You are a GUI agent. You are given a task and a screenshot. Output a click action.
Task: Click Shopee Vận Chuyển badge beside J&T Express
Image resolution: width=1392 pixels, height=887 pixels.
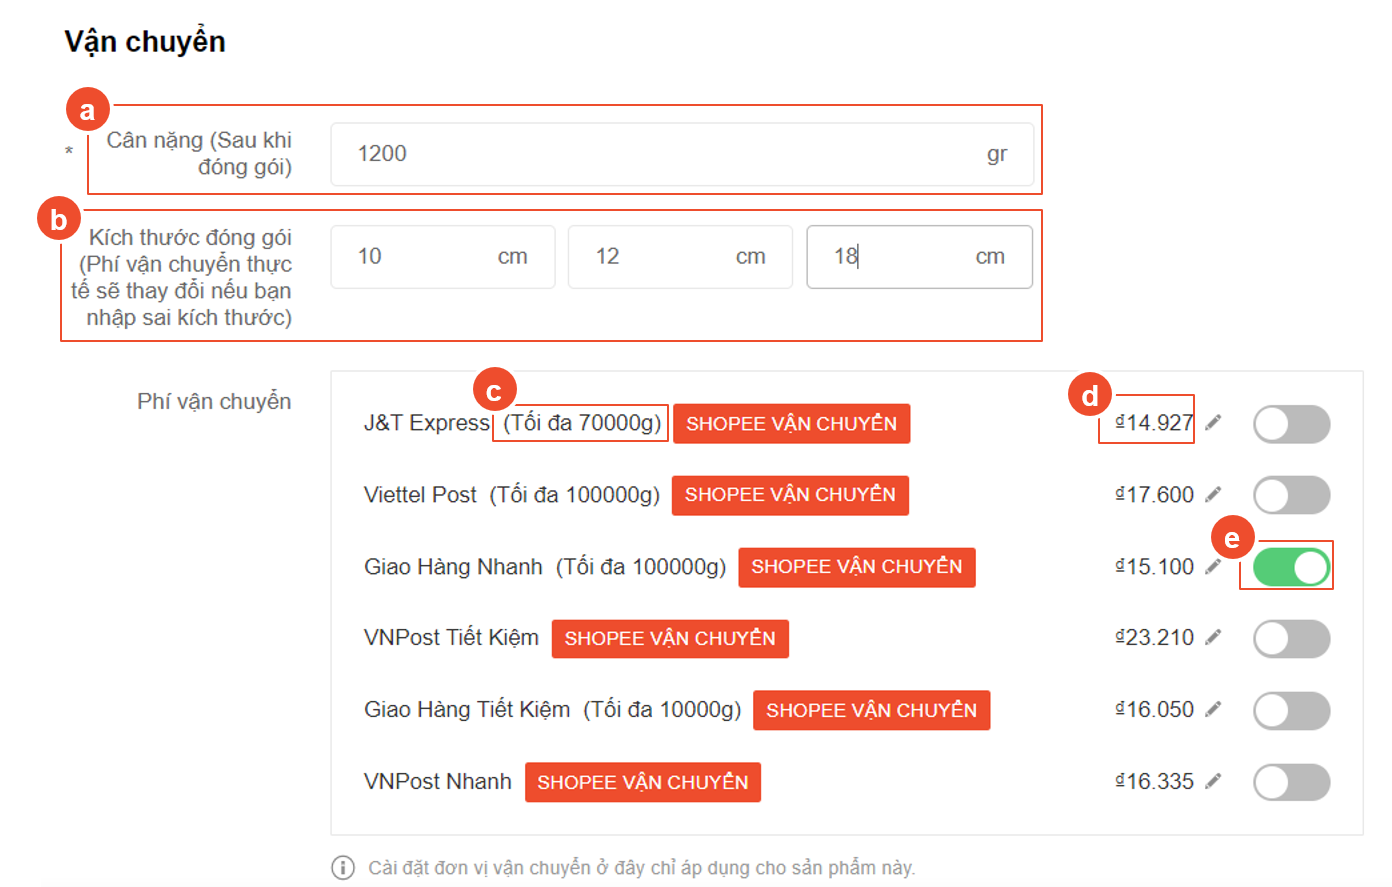tap(791, 424)
